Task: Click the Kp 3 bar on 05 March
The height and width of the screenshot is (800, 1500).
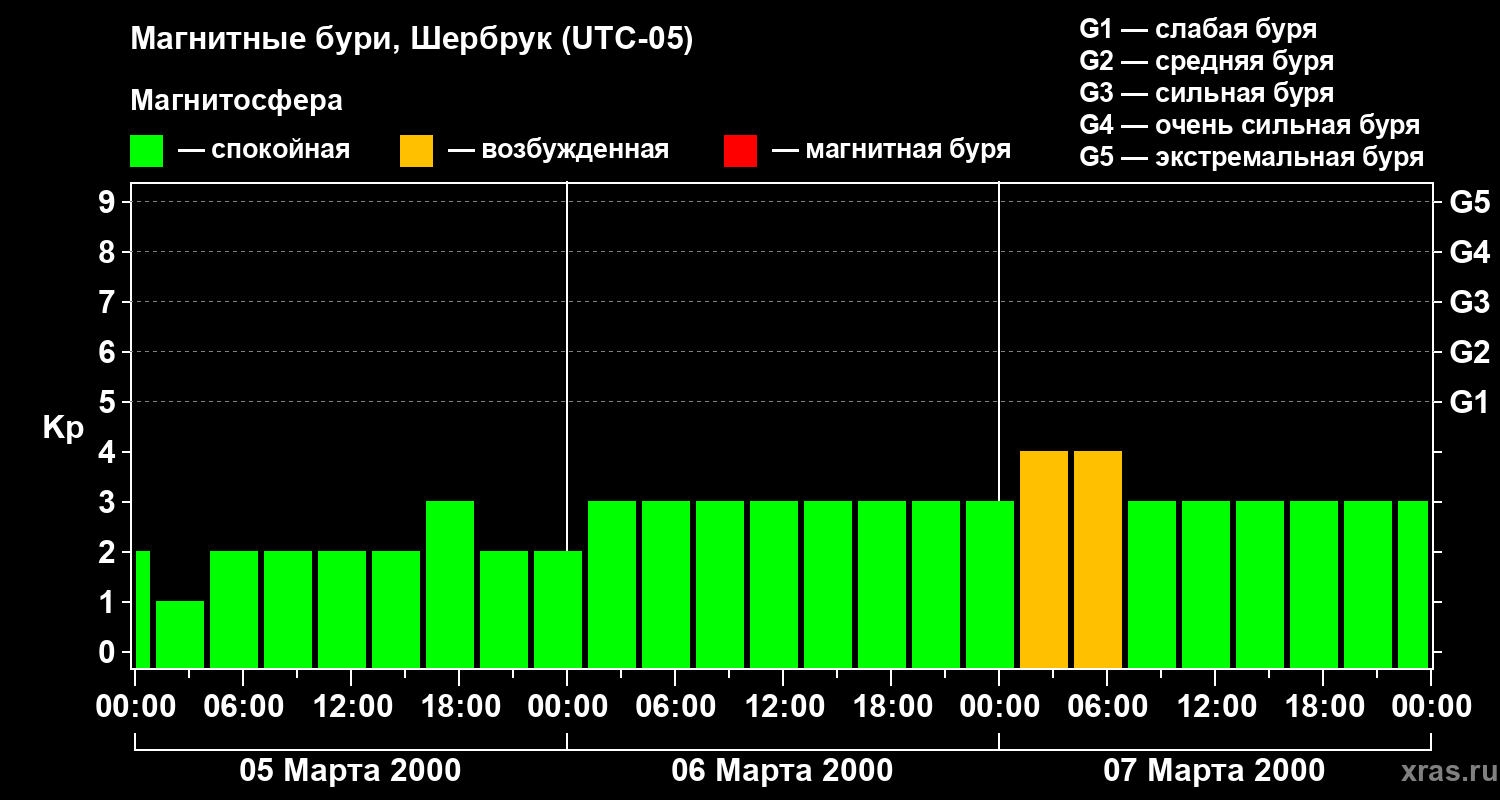Action: (x=450, y=584)
